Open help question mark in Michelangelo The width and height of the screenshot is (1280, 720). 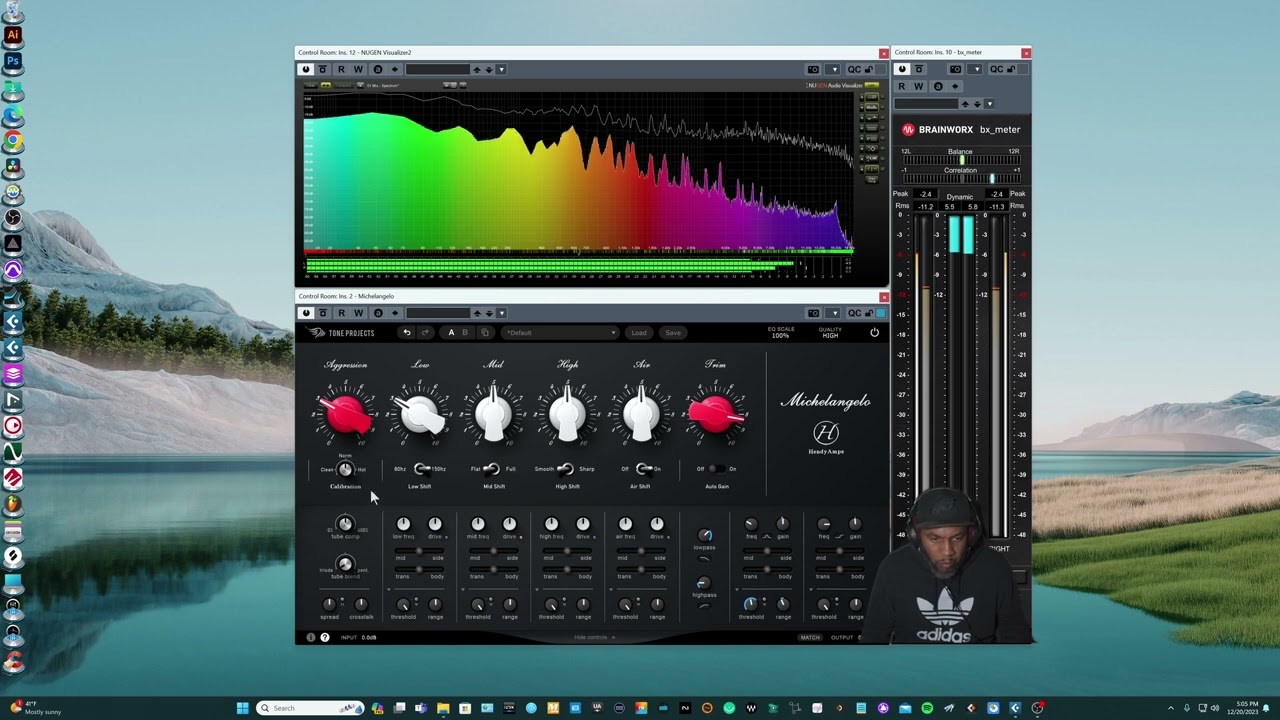pyautogui.click(x=325, y=637)
